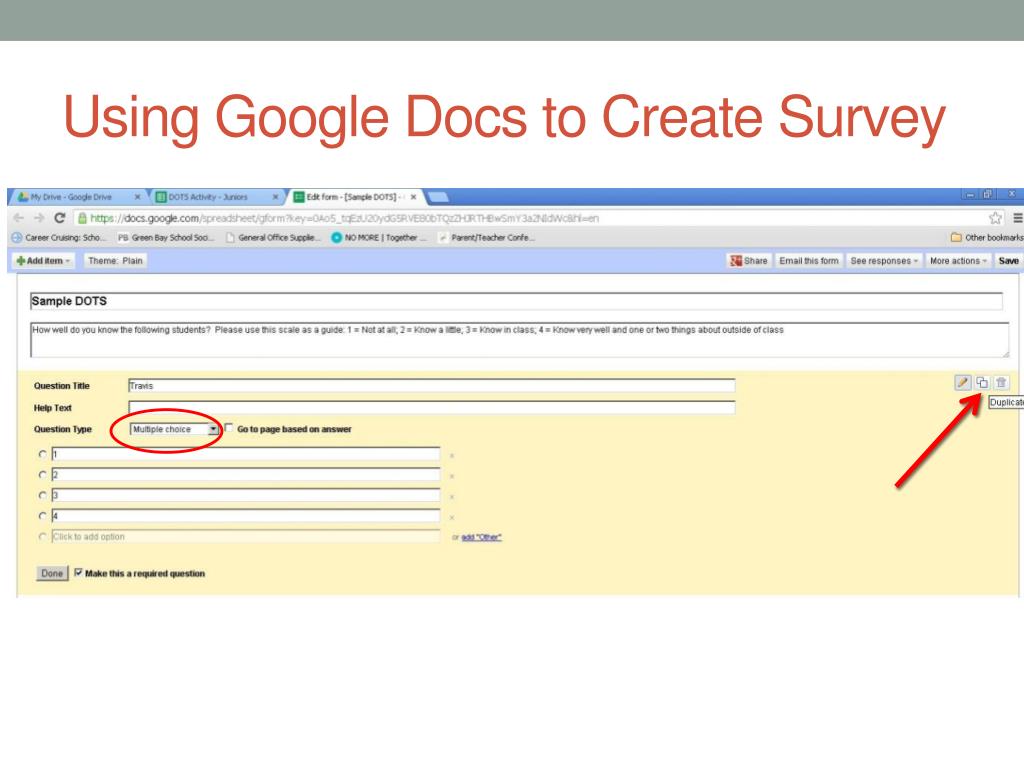Enable 'Go to page based on answer'

[229, 428]
